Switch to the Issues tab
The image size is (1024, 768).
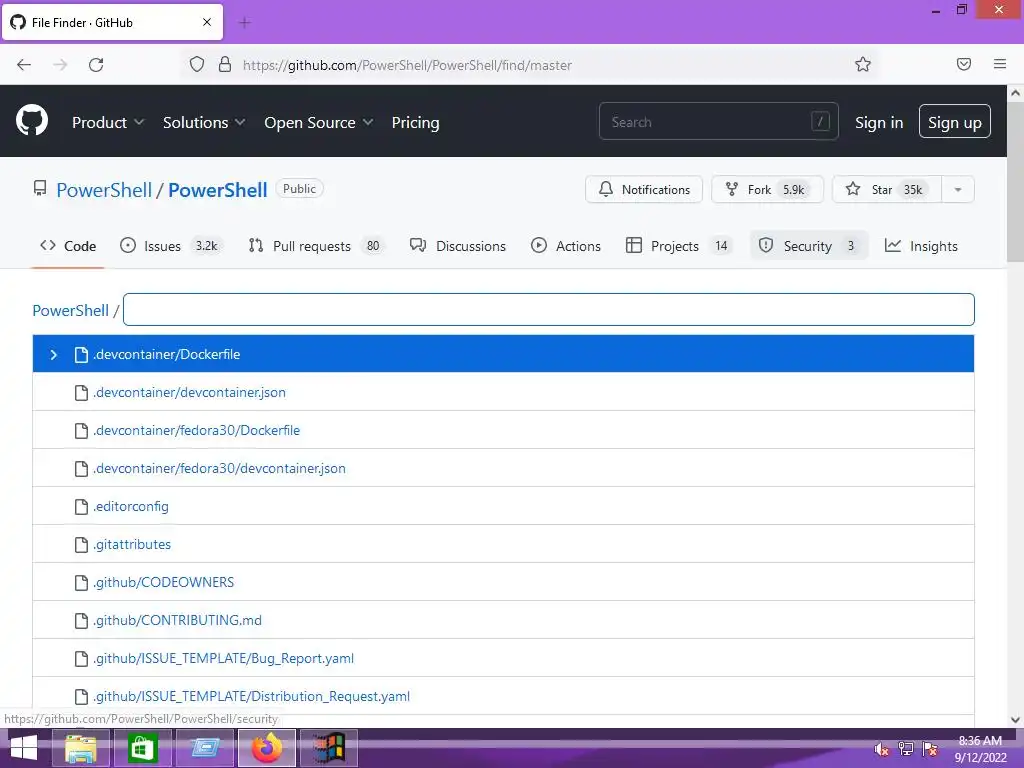pos(171,246)
